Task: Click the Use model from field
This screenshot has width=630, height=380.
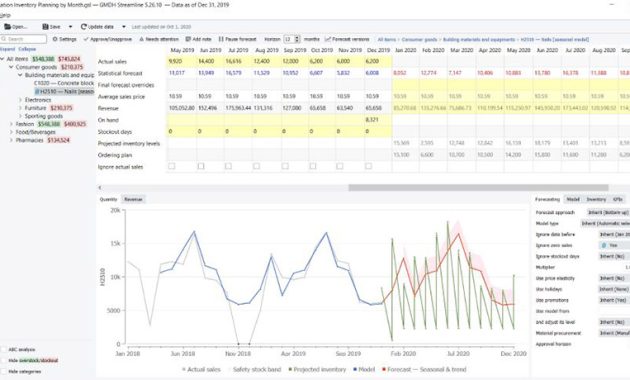Action: [614, 311]
